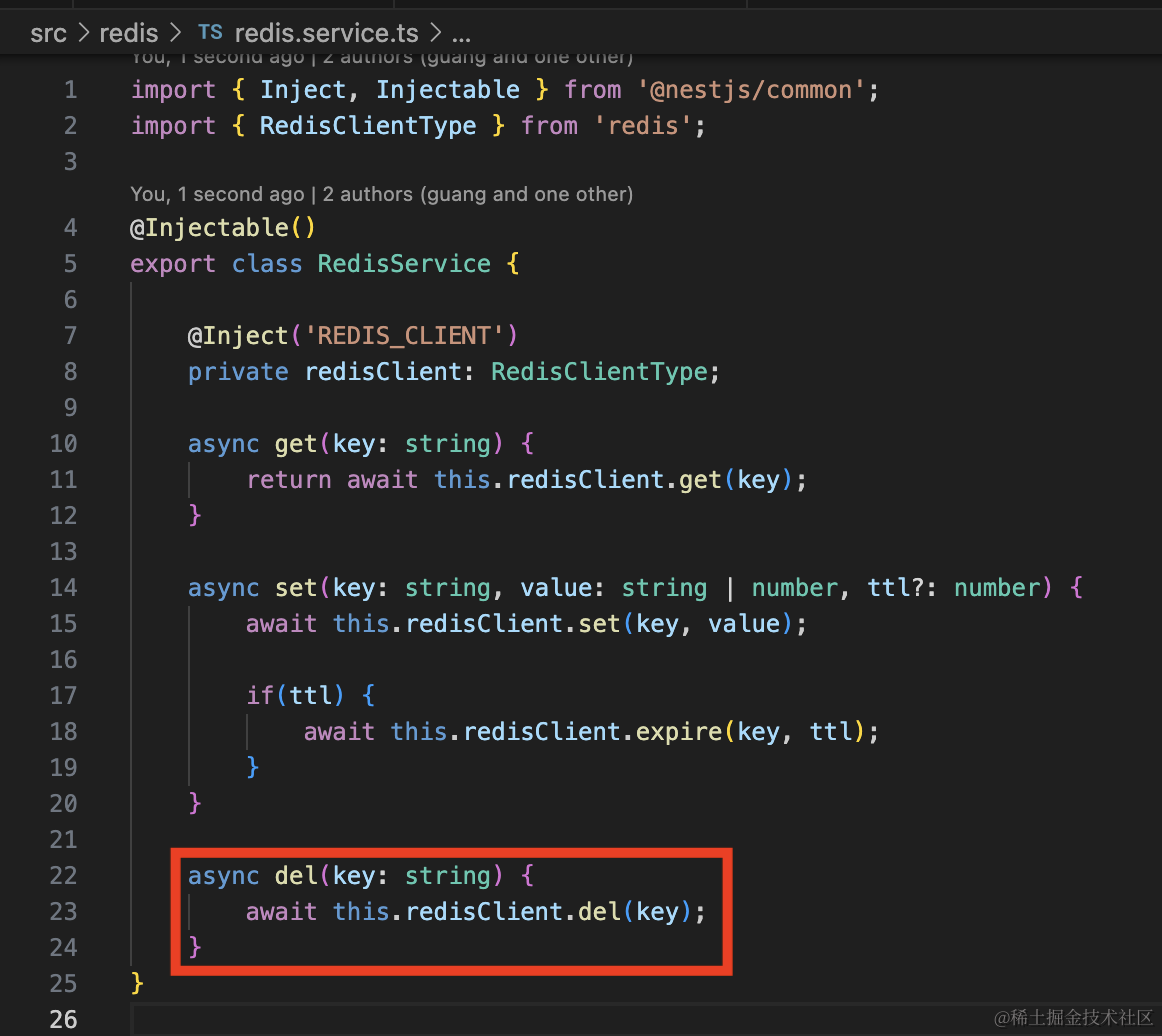Screen dimensions: 1162x1036
Task: Select redis.service.ts in the breadcrumb
Action: point(329,32)
